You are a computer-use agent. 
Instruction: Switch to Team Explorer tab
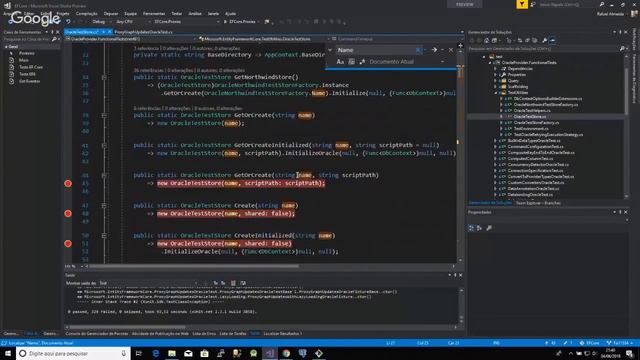(x=538, y=203)
